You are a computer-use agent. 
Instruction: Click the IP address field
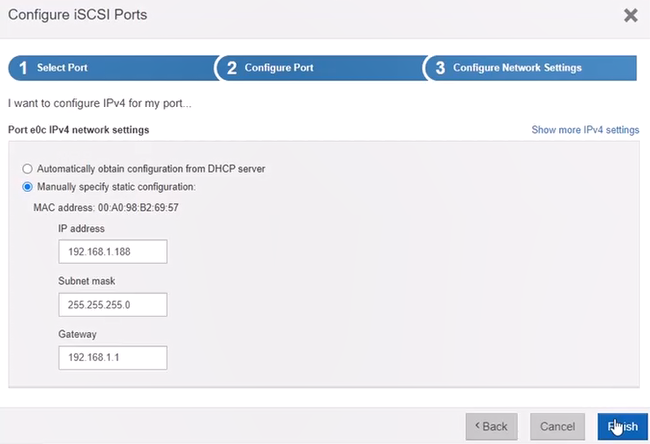(113, 251)
